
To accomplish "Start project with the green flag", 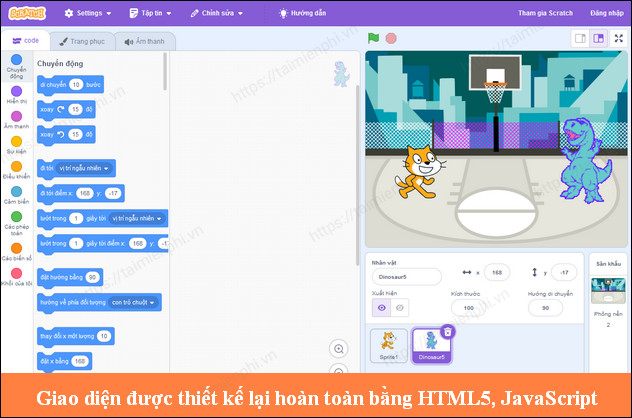I will click(x=373, y=38).
